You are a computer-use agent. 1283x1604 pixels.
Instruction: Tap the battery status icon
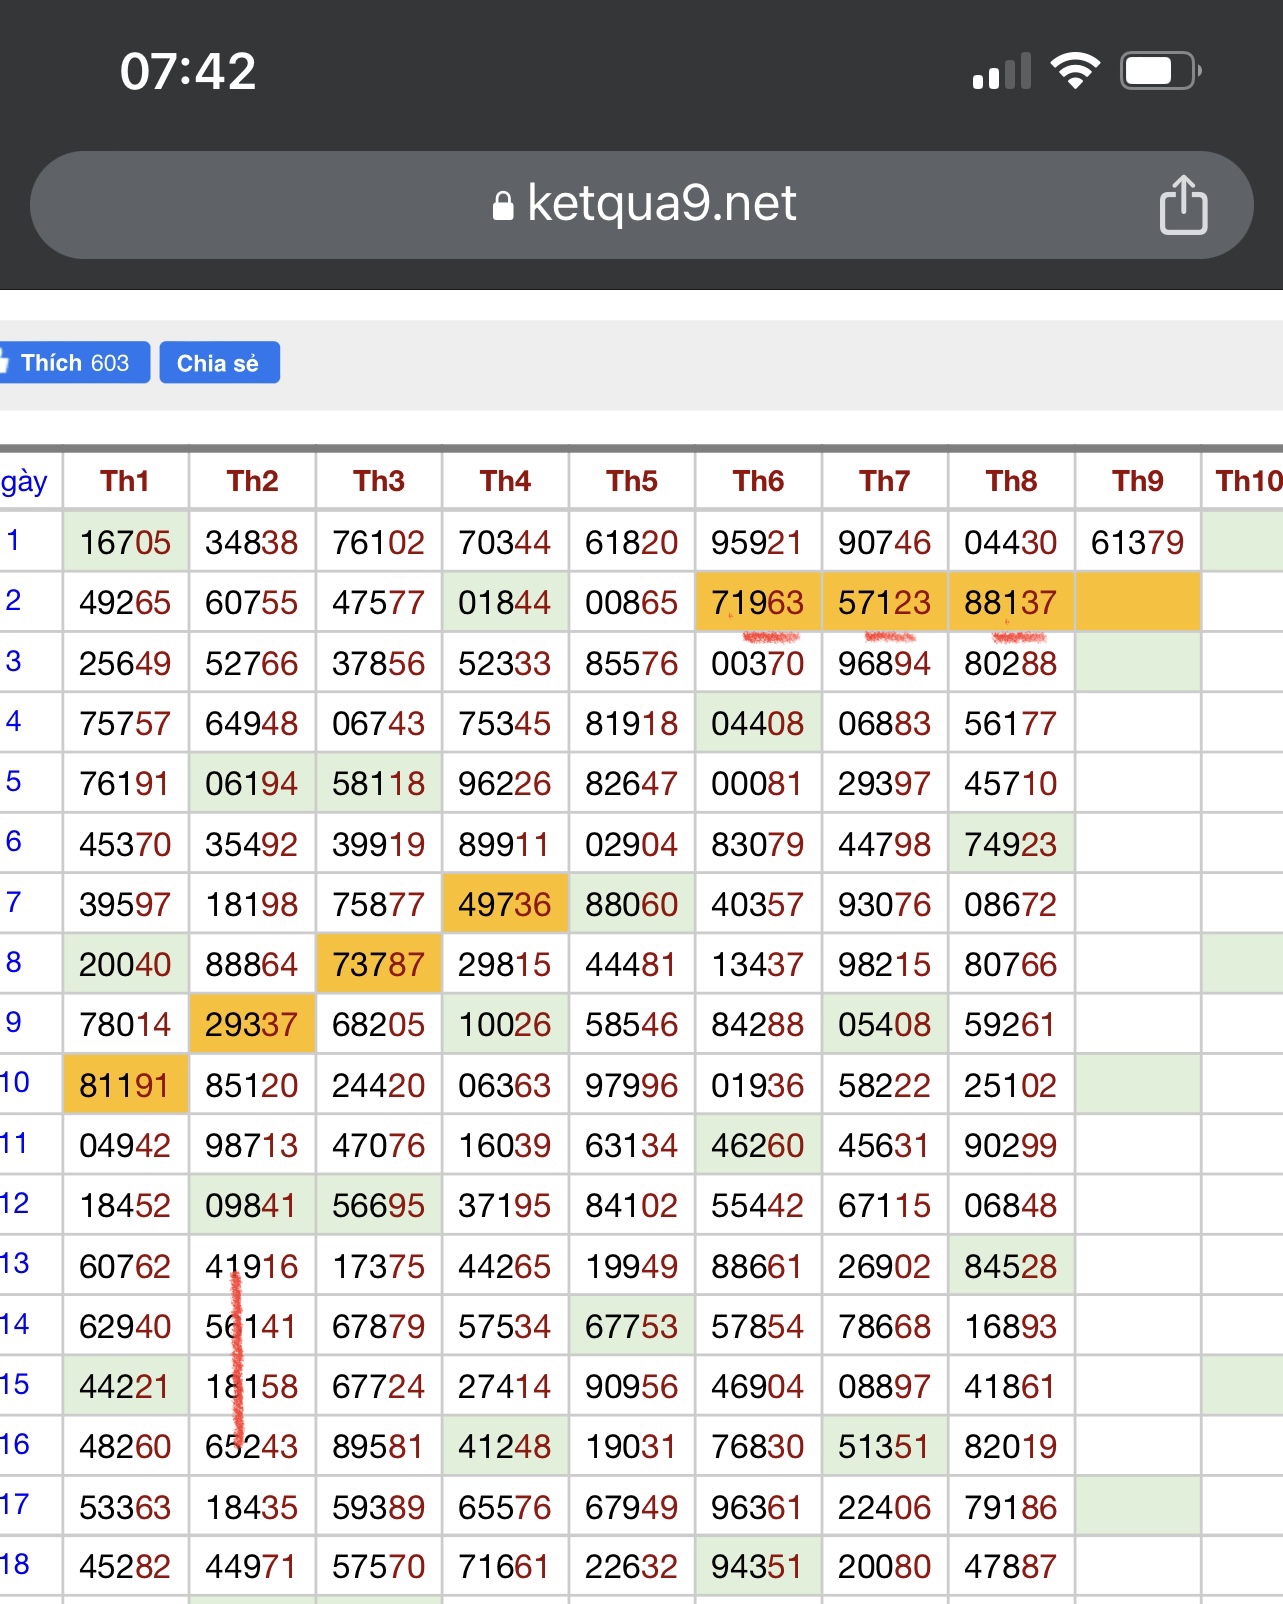click(x=1161, y=71)
